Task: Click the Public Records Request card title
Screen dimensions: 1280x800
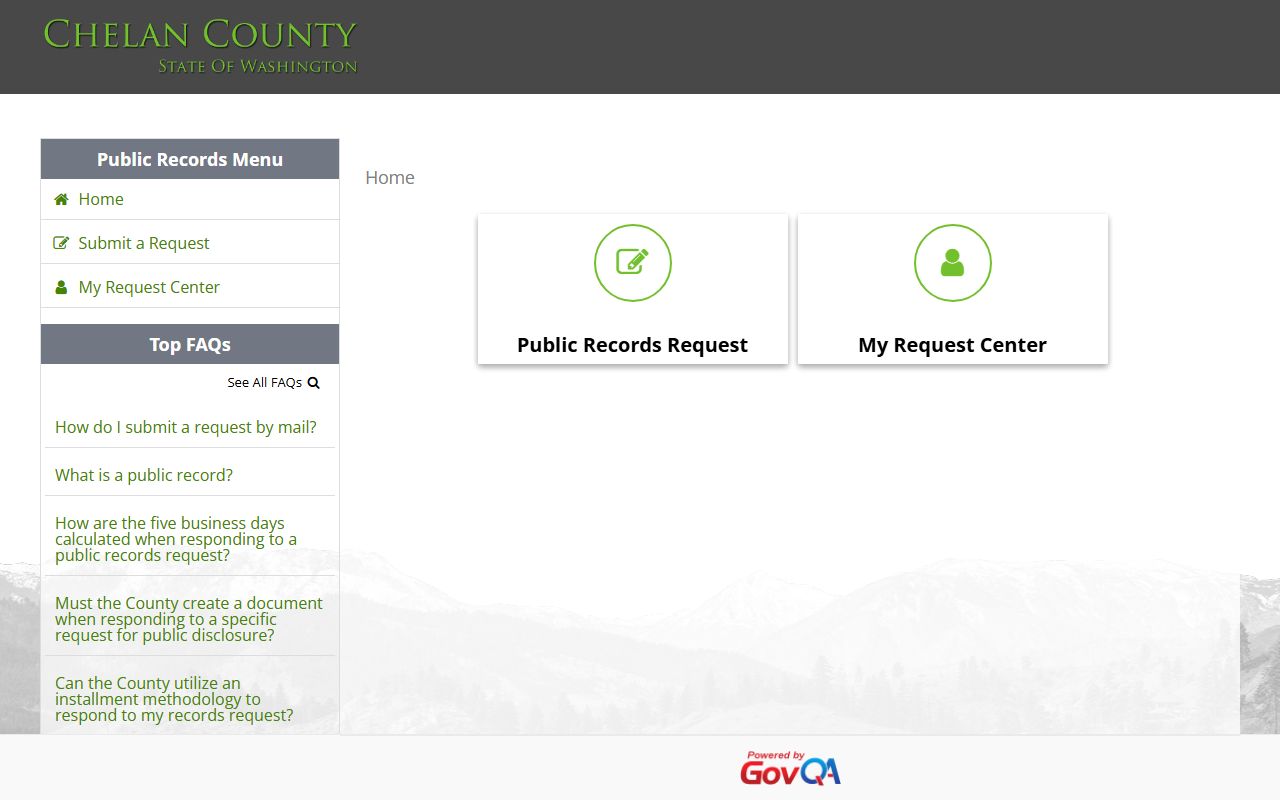Action: tap(632, 345)
